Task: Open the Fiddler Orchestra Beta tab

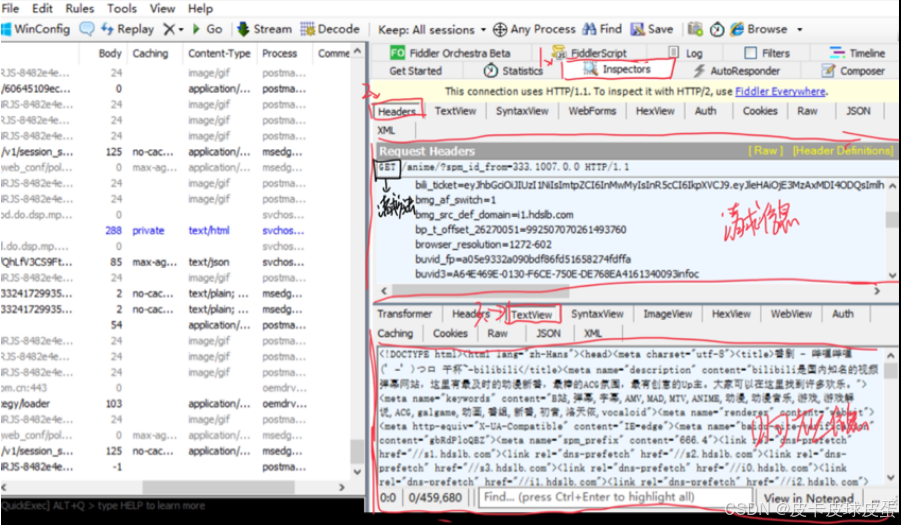Action: (450, 53)
